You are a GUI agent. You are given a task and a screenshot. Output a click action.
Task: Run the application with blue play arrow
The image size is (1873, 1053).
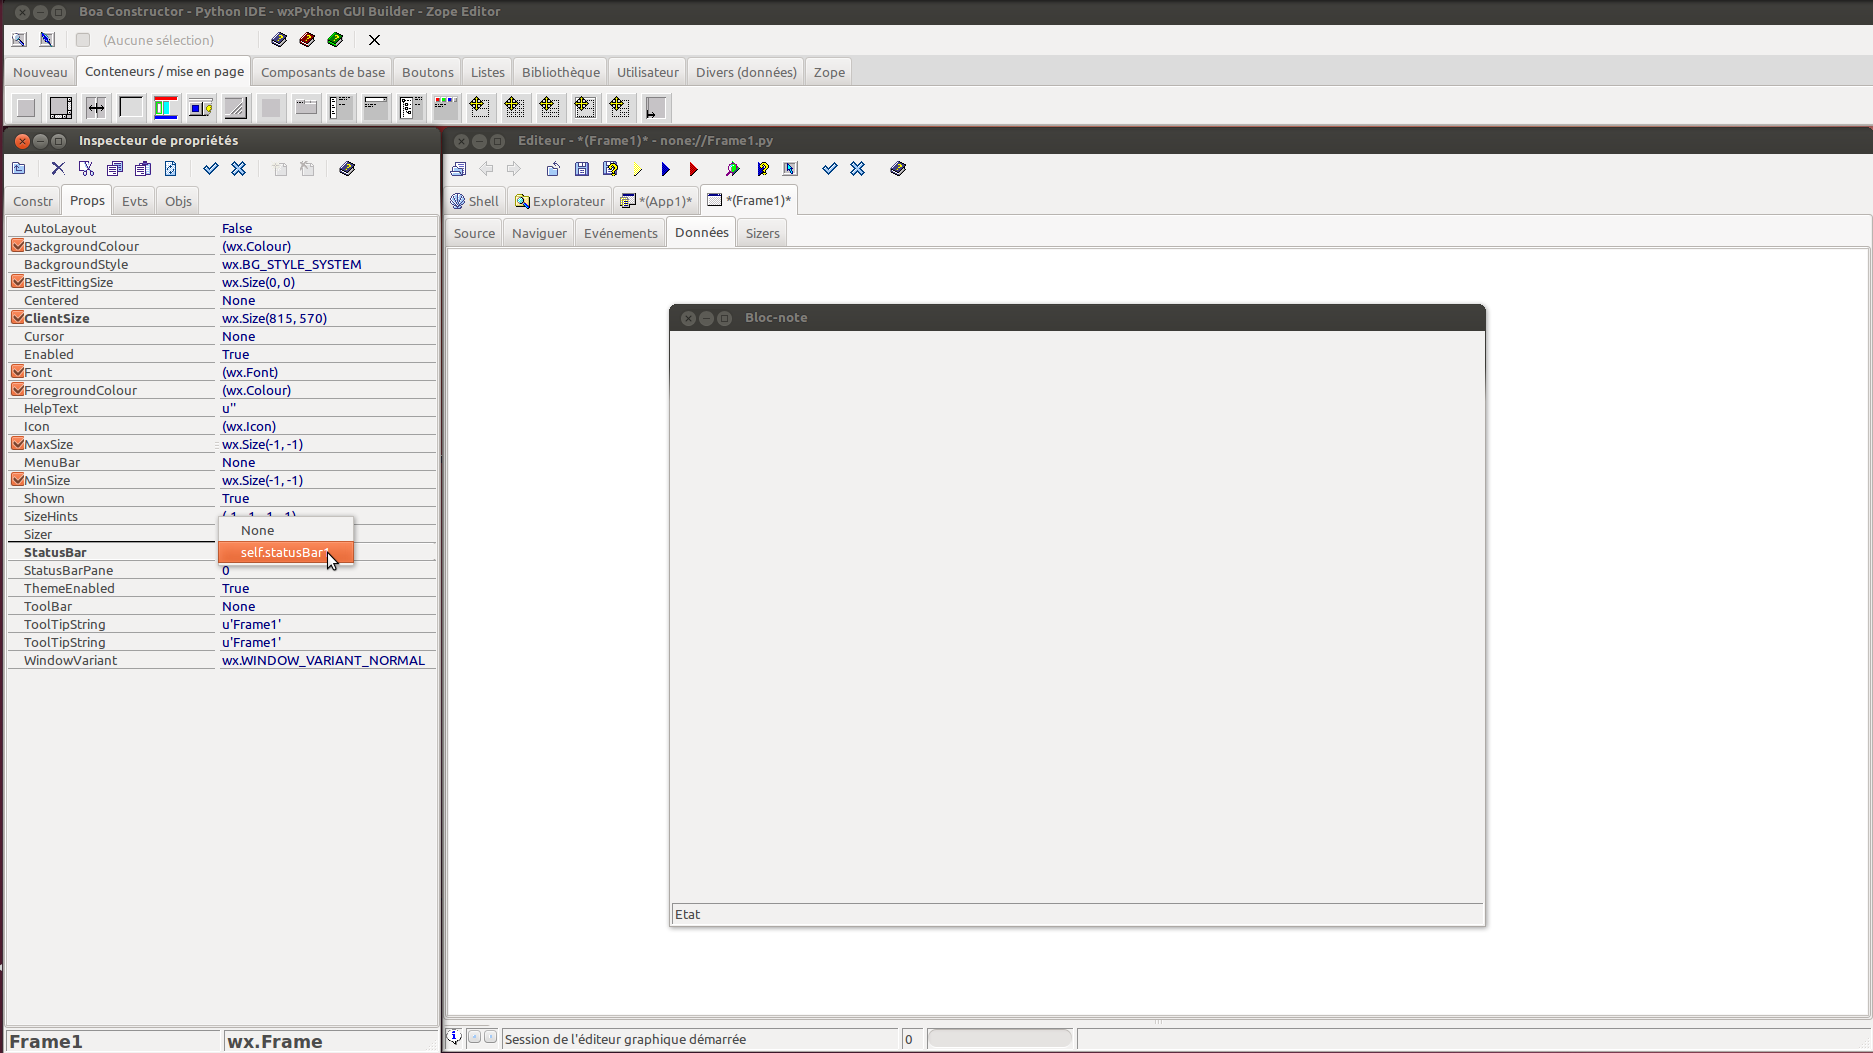[x=665, y=169]
